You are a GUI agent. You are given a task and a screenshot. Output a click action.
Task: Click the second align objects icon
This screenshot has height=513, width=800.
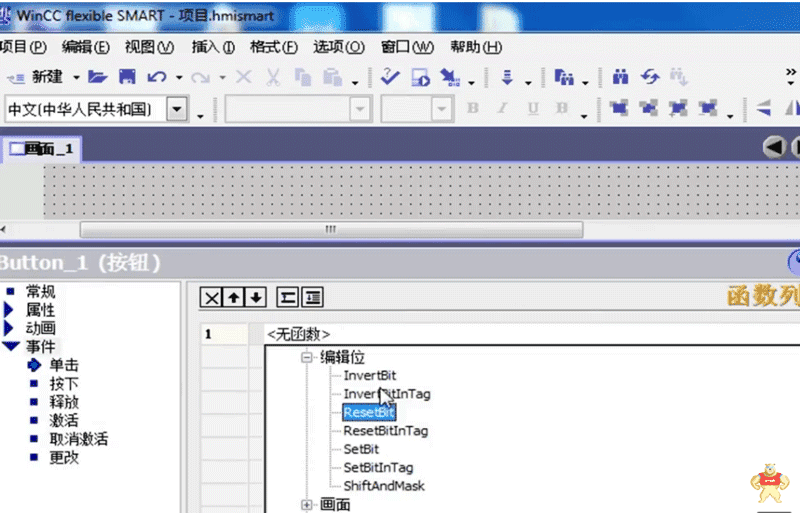[x=648, y=108]
